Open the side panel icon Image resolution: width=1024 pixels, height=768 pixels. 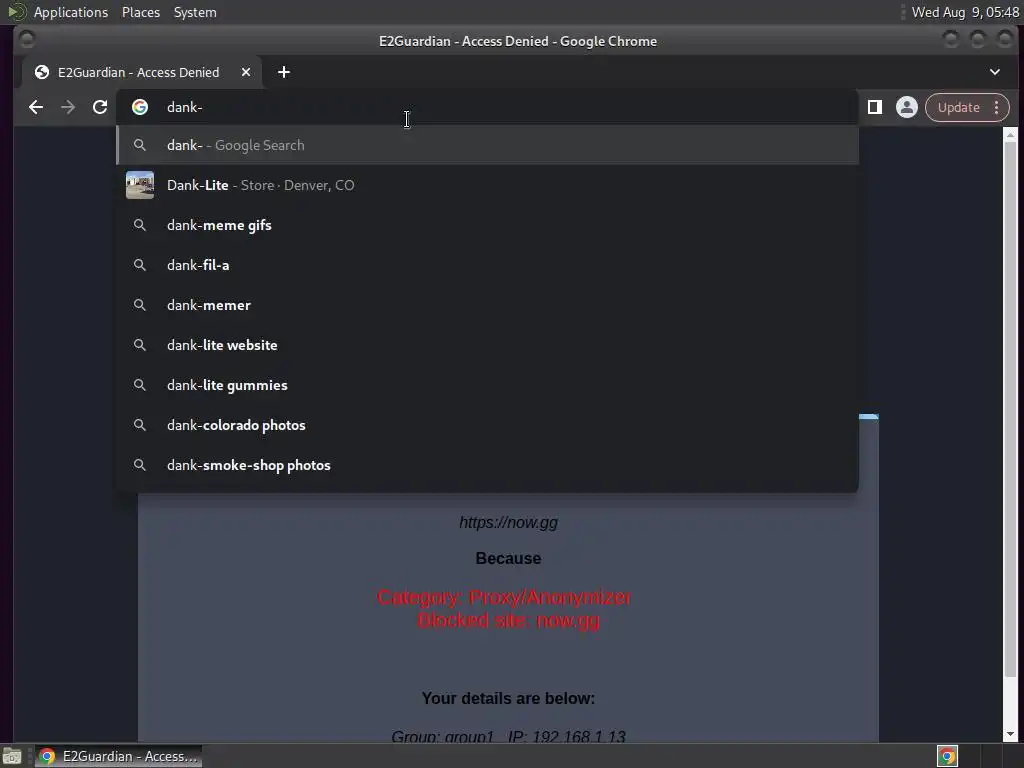874,107
